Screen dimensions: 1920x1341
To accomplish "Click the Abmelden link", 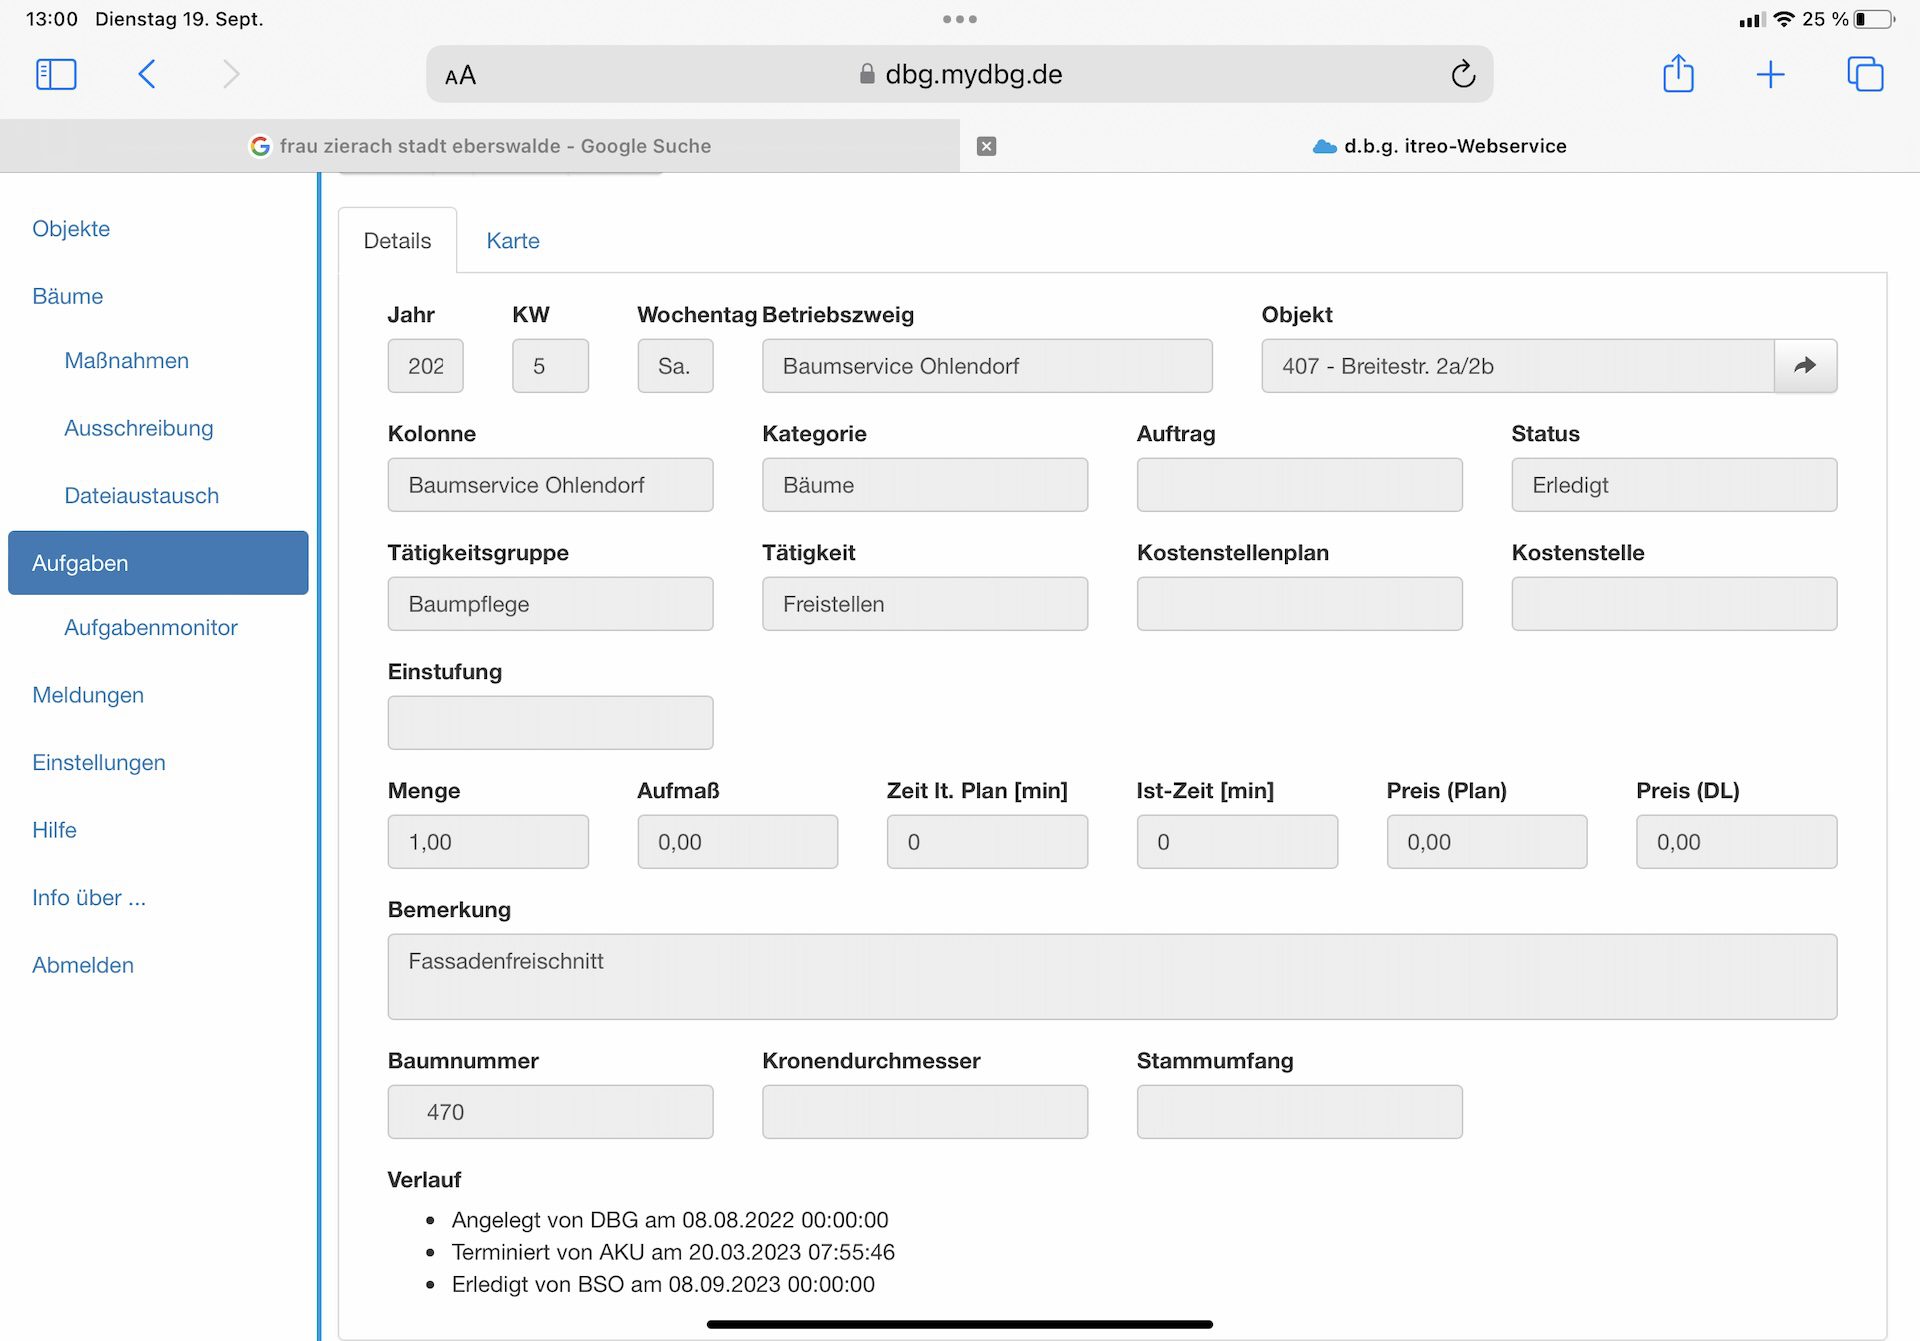I will tap(82, 966).
